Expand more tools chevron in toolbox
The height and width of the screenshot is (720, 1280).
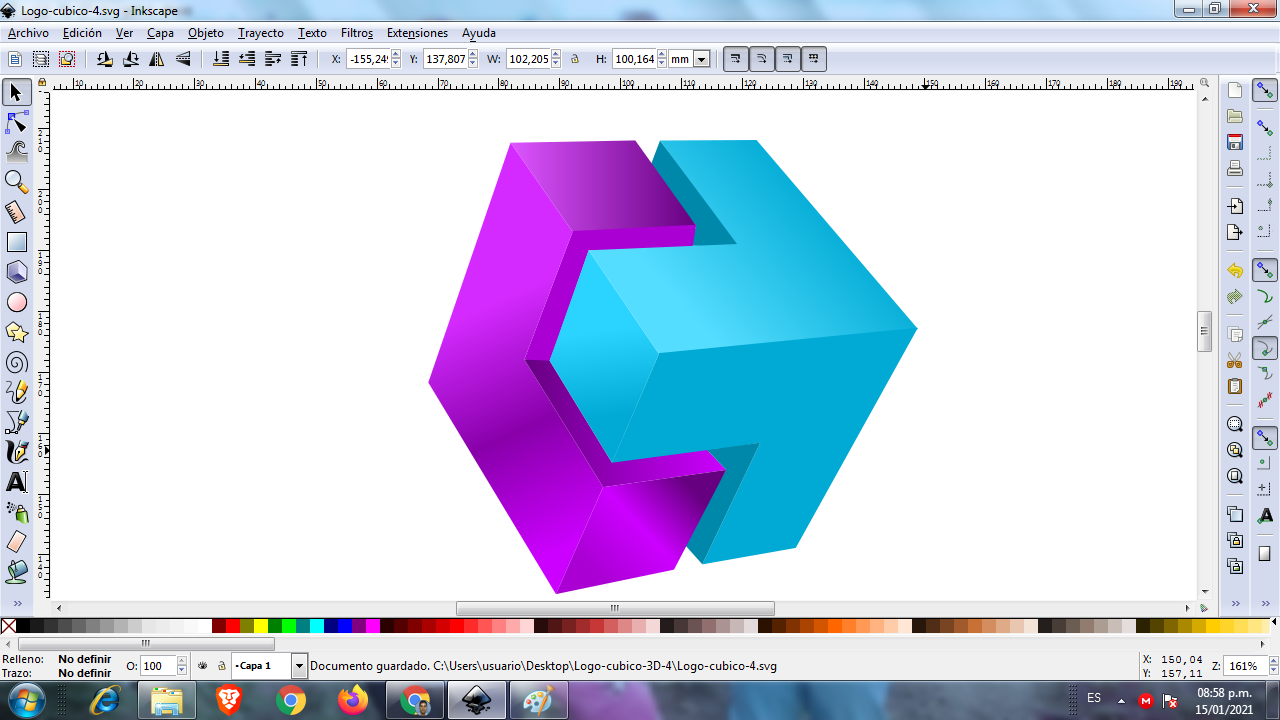tap(16, 604)
